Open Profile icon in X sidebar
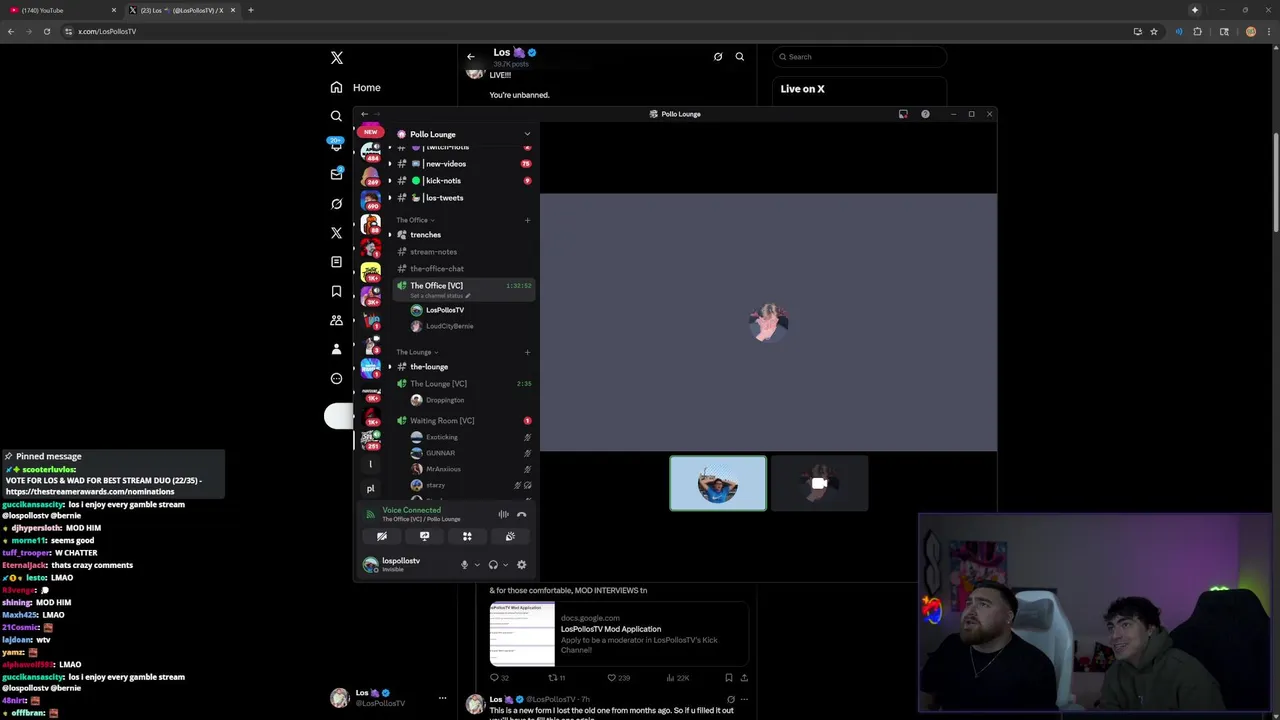1280x720 pixels. [336, 349]
